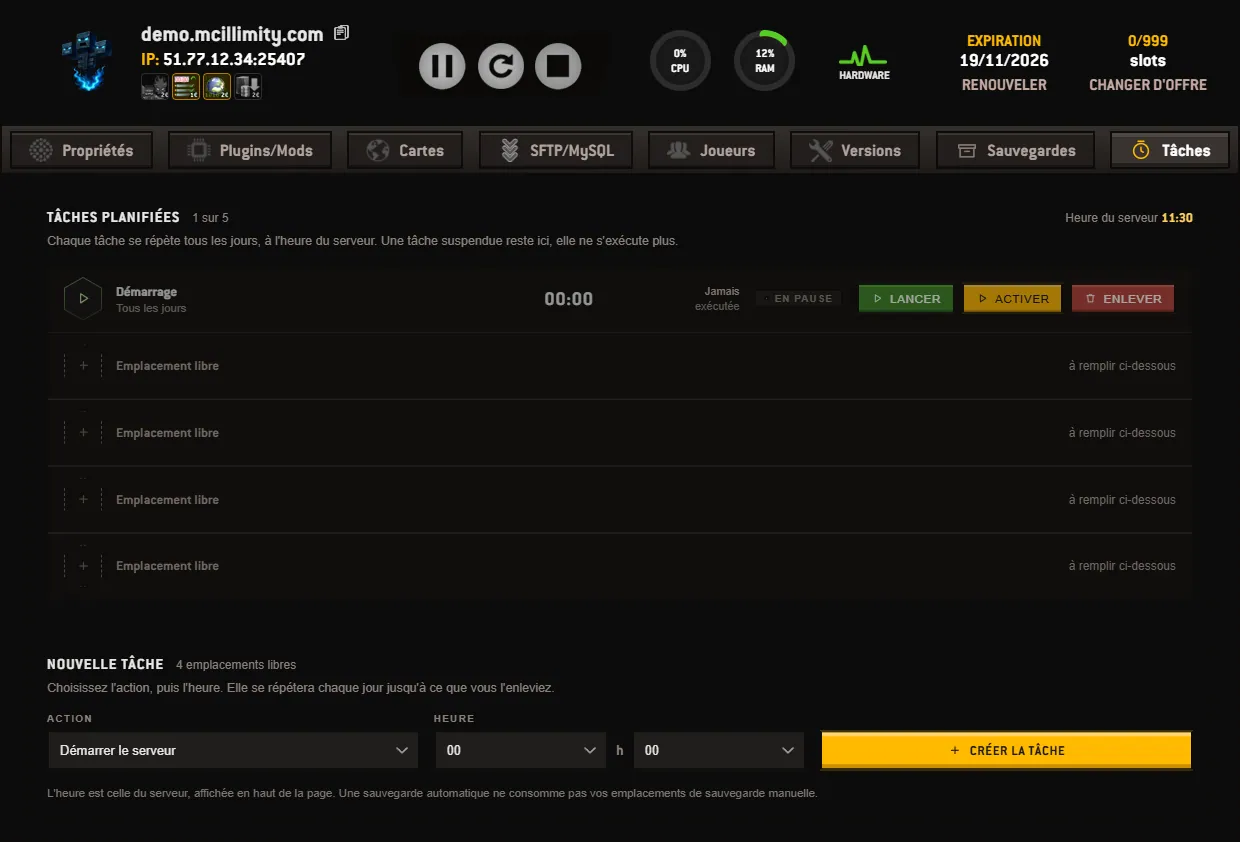This screenshot has width=1240, height=842.
Task: Click the server time 11:30
Action: [x=1177, y=218]
